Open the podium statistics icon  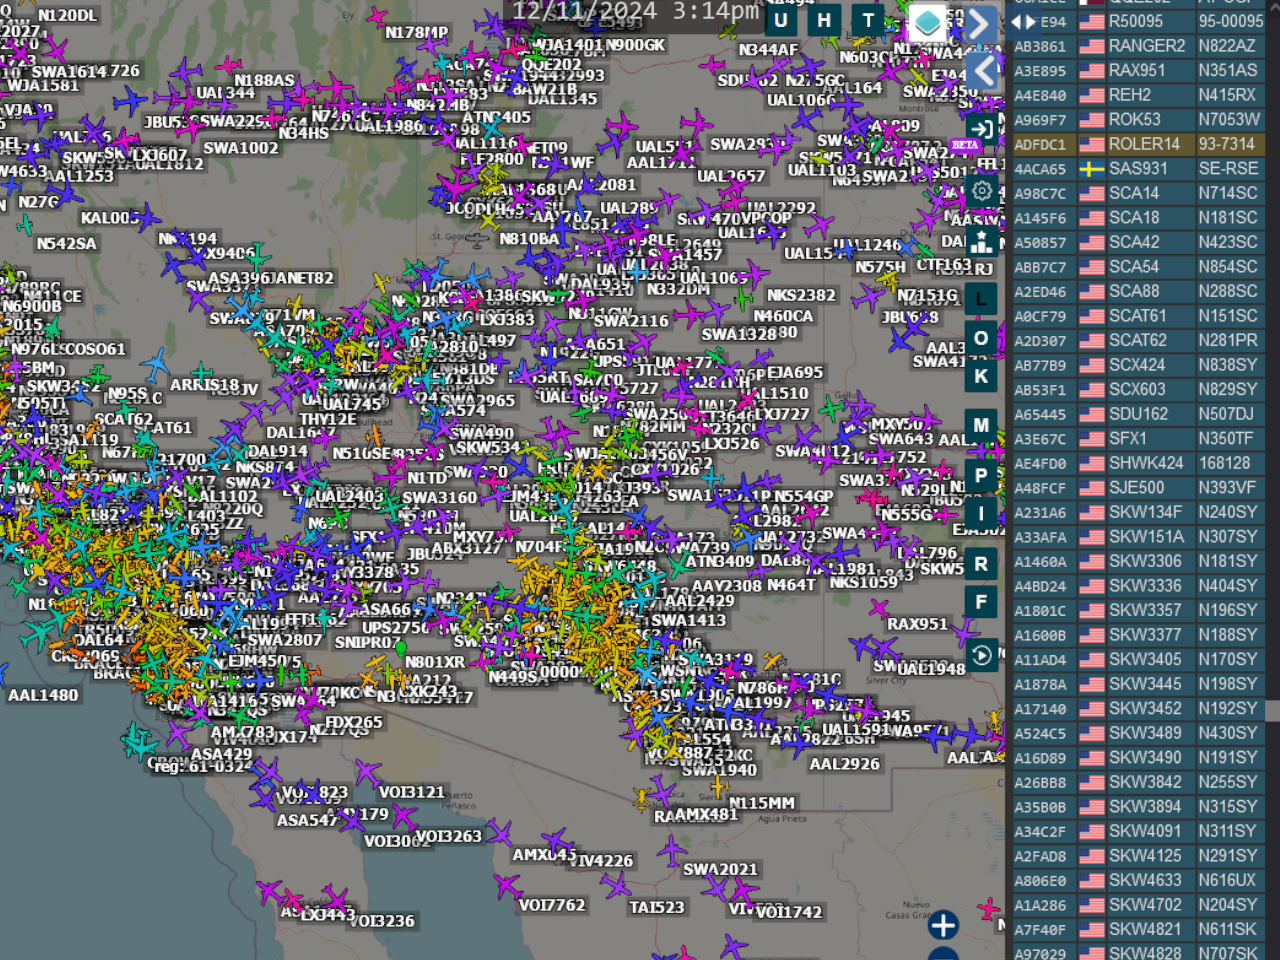(982, 241)
